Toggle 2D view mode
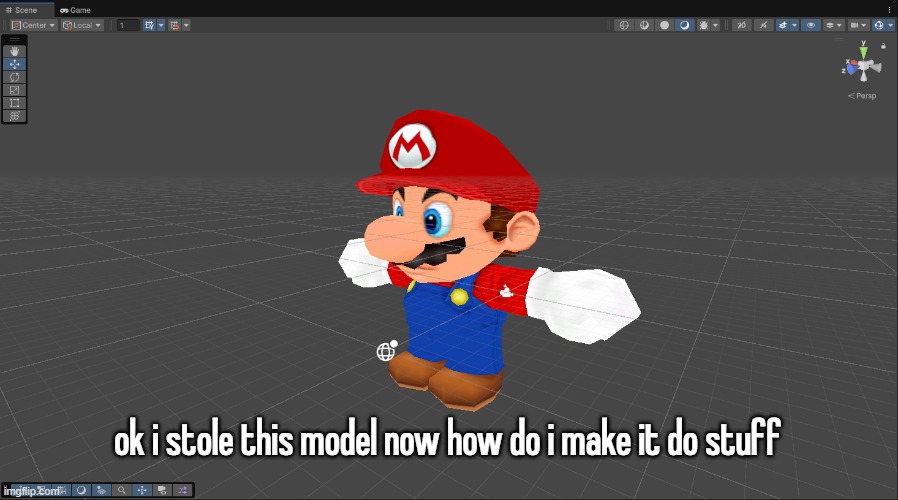The width and height of the screenshot is (898, 500). (x=742, y=25)
